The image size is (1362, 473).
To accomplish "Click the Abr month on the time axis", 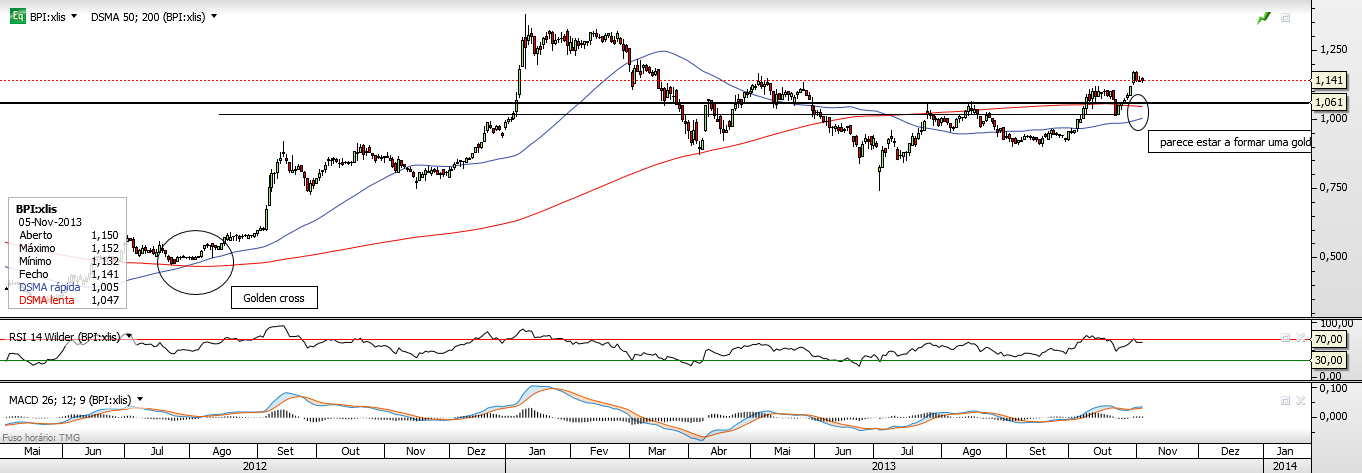I will point(720,451).
